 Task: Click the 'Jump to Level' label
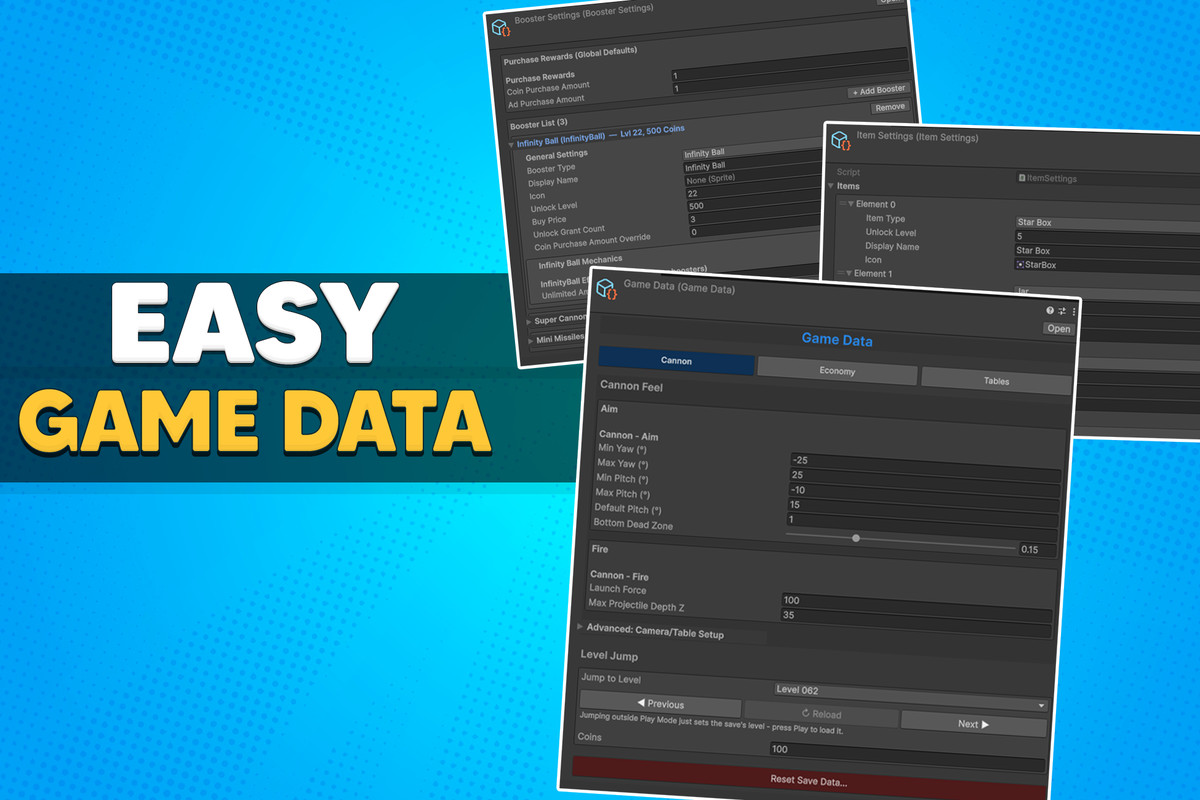[x=611, y=679]
